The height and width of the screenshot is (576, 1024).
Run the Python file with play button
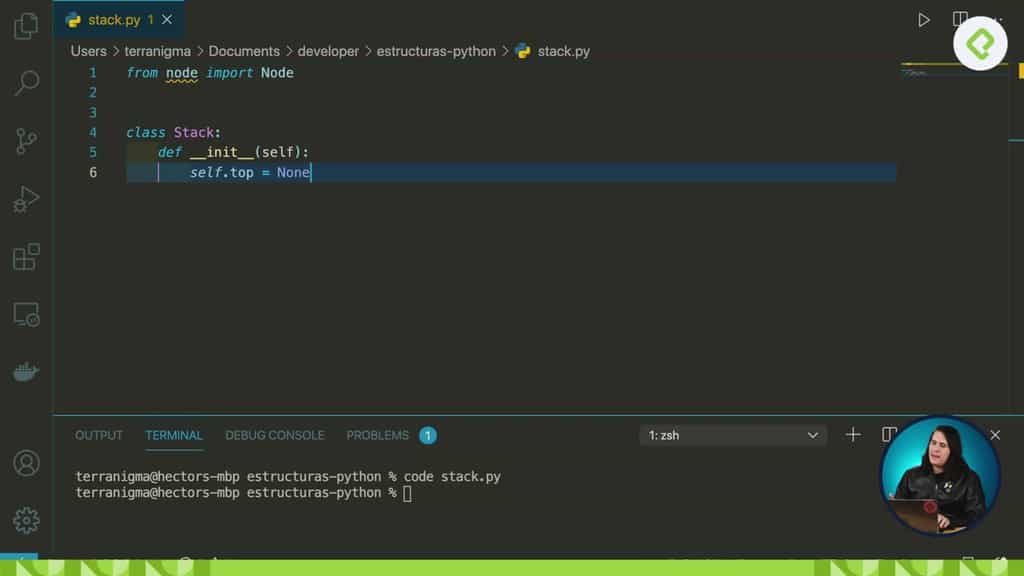tap(923, 20)
